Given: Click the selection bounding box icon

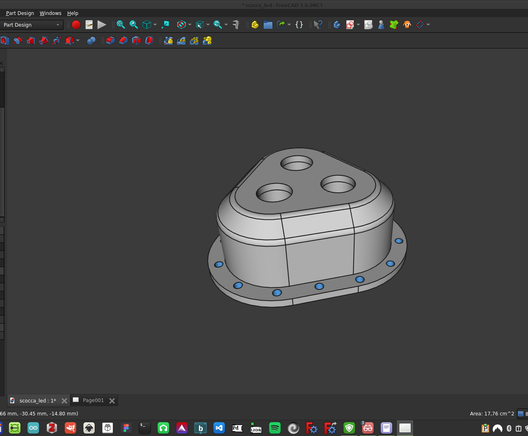Looking at the screenshot, I should 200,25.
